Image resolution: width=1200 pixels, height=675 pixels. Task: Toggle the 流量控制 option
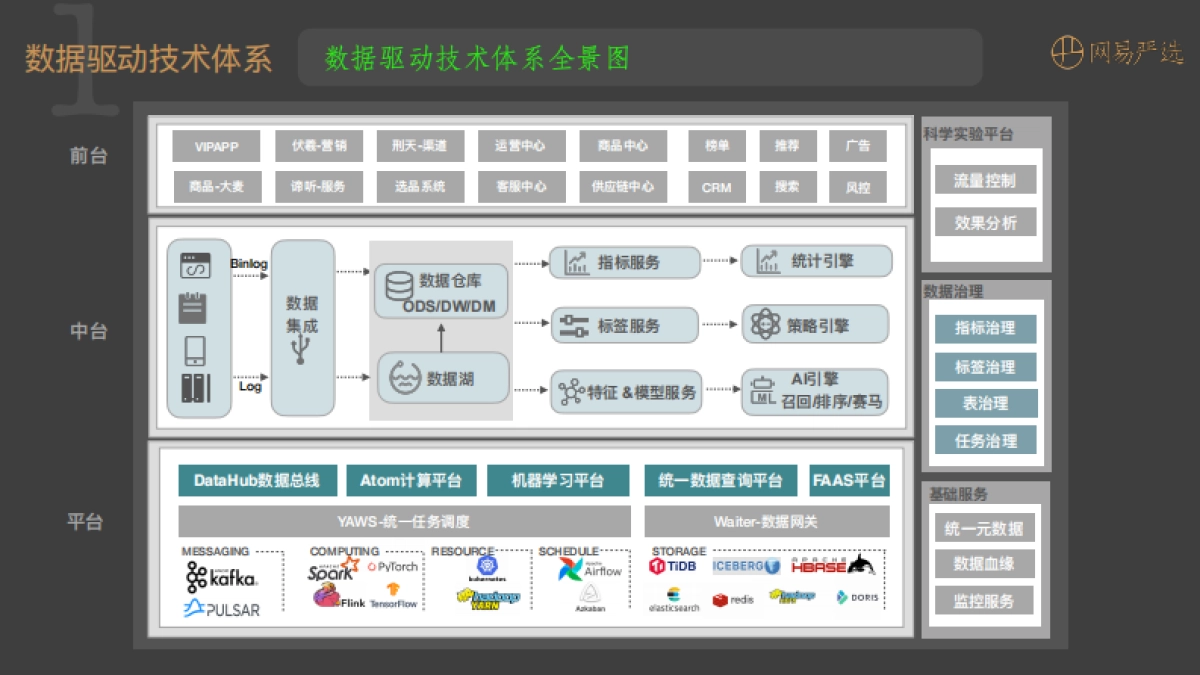[x=984, y=177]
